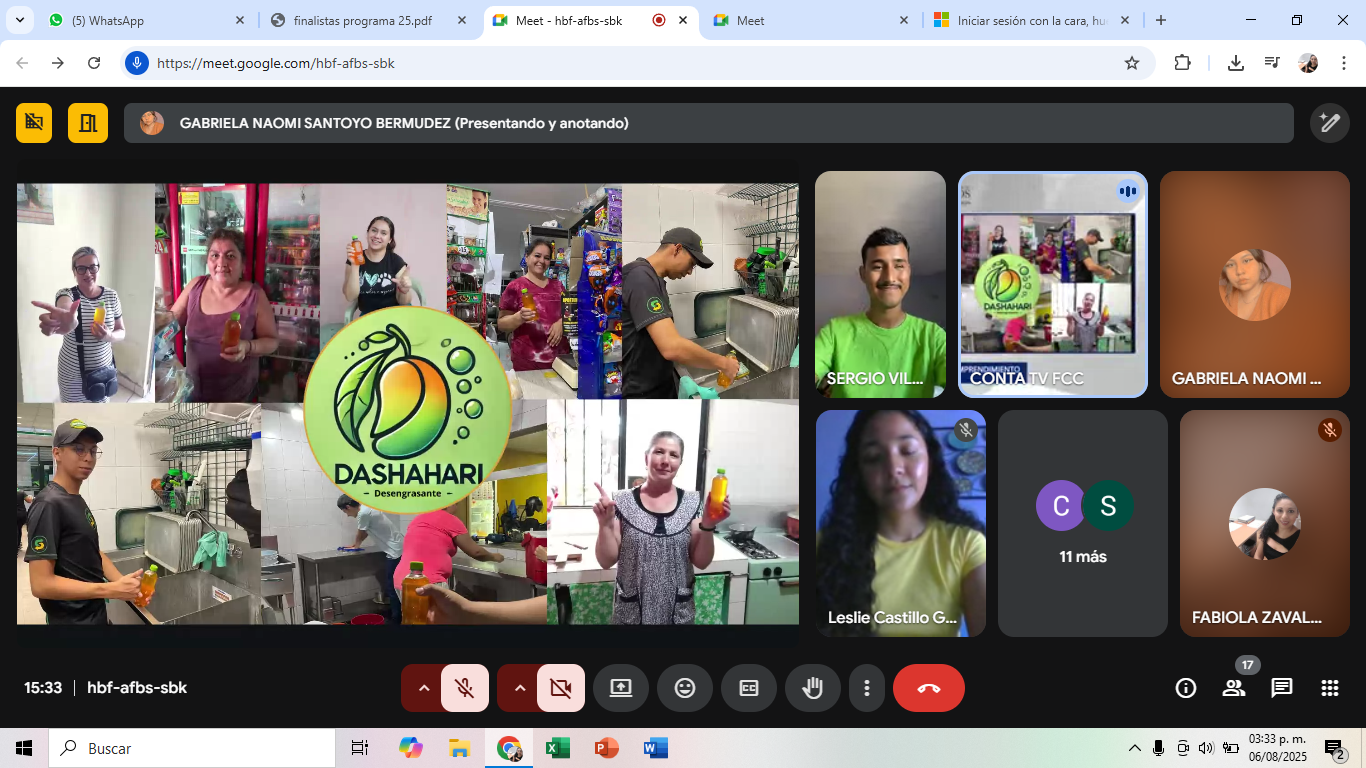
Task: Open the Chrome extensions menu
Action: point(1182,63)
